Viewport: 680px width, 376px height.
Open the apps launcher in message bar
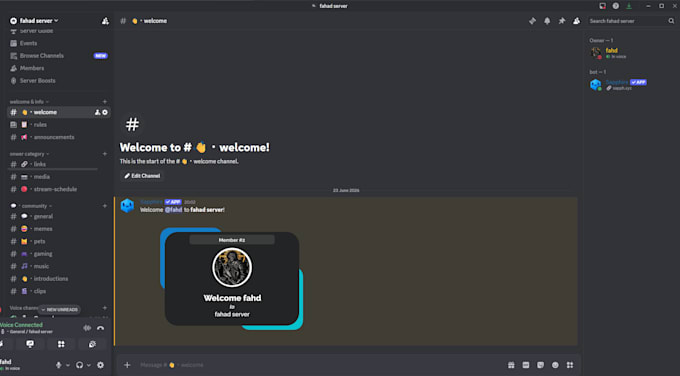(570, 365)
